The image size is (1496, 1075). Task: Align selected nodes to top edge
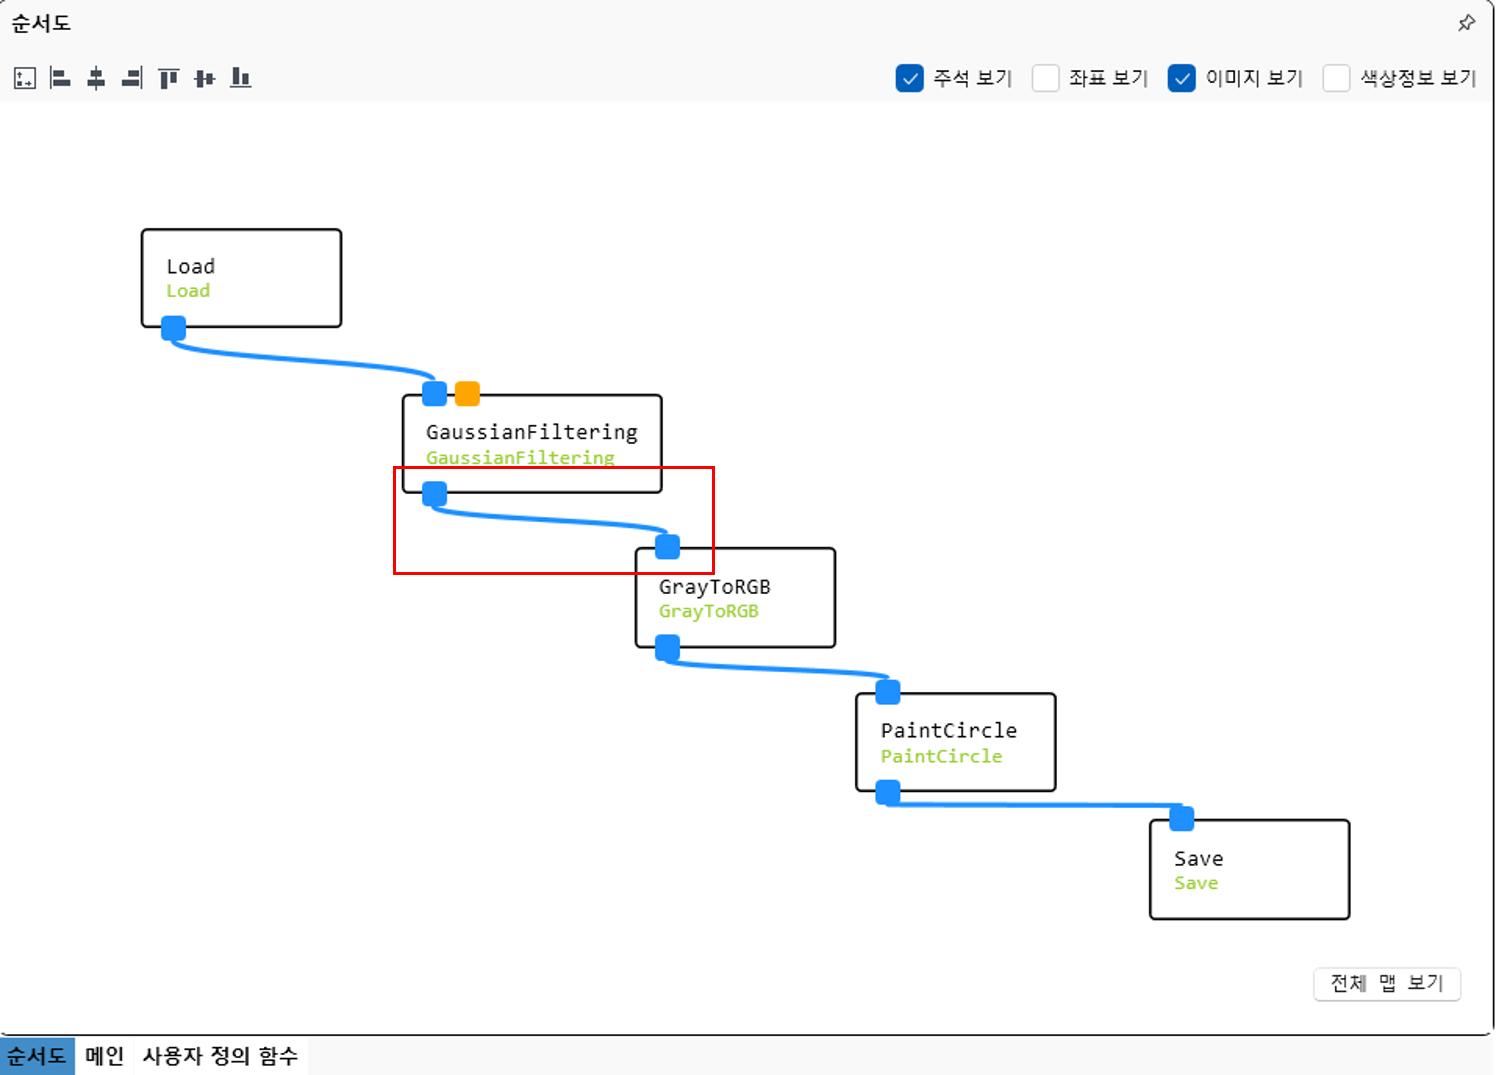click(x=168, y=78)
